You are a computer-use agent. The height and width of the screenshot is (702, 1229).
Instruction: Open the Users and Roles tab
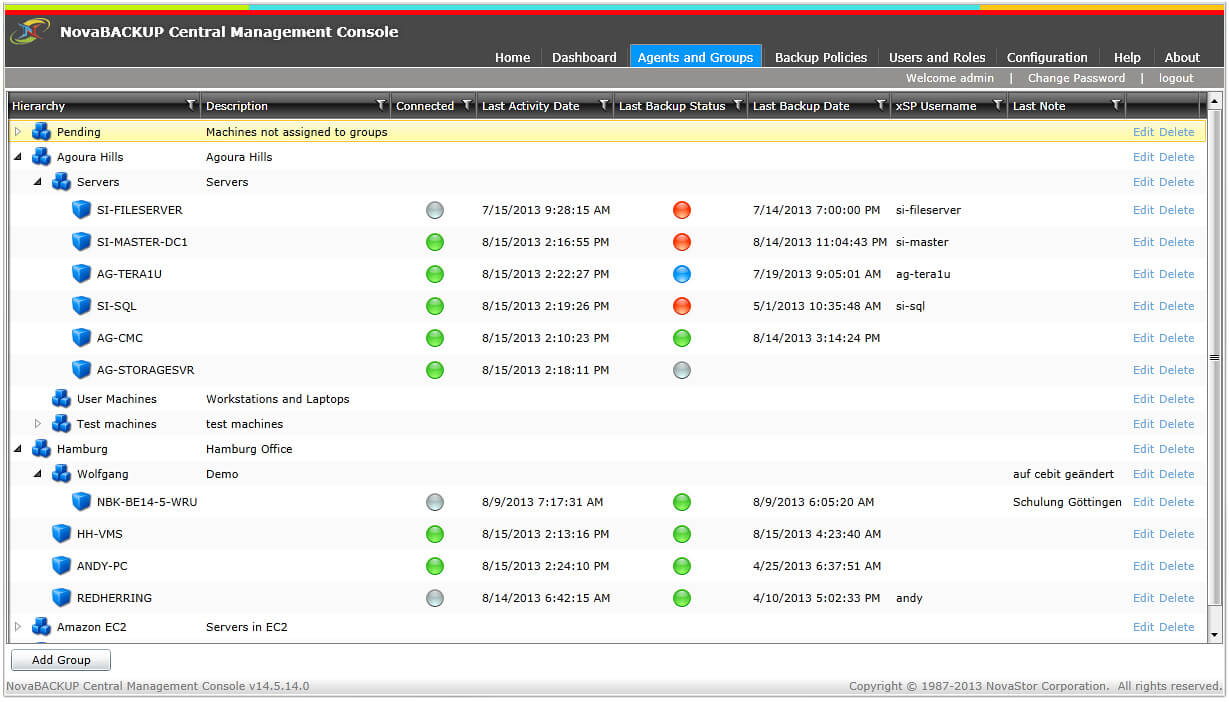(937, 57)
